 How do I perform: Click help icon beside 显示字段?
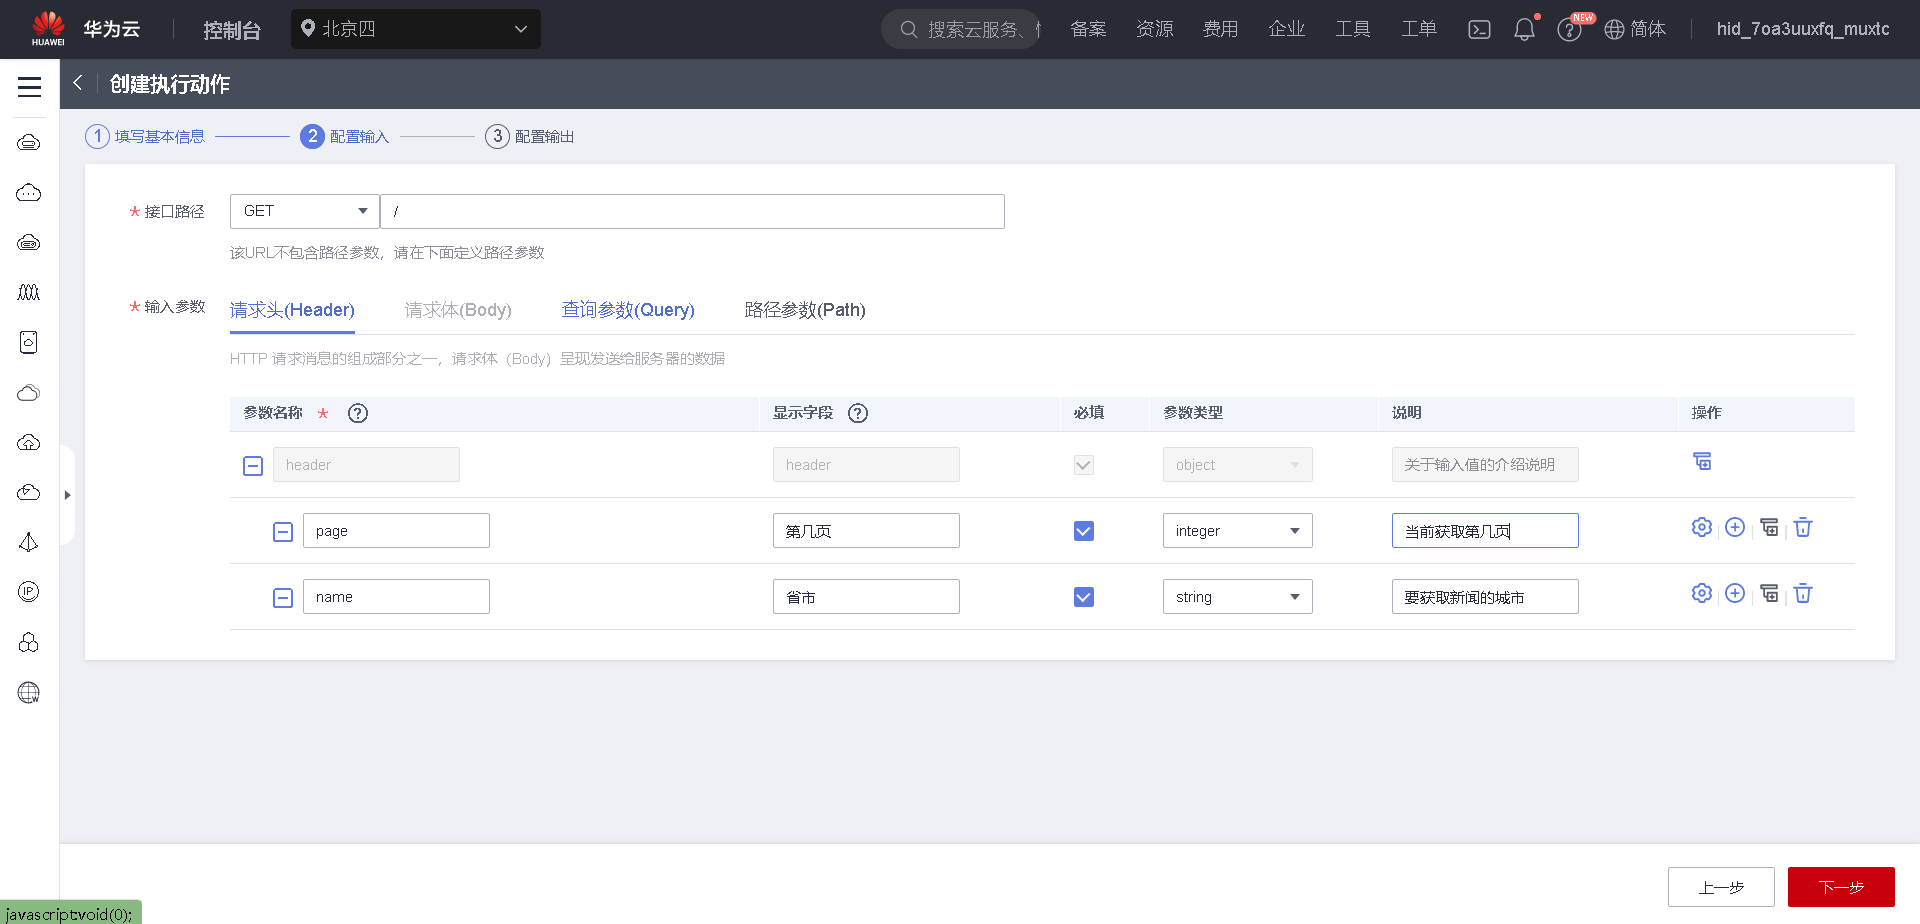pos(858,413)
